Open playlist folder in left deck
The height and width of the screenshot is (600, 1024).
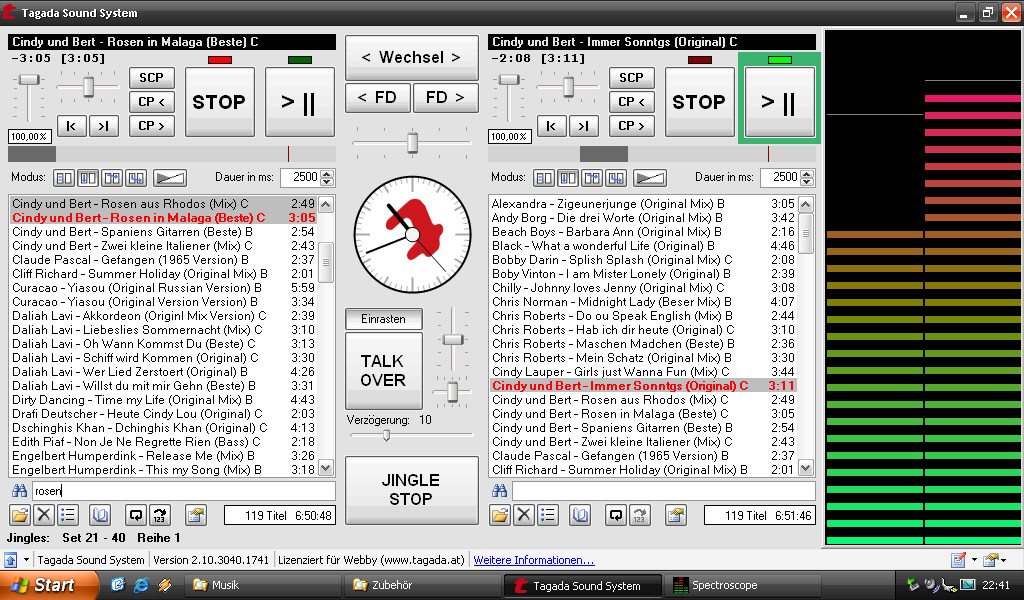[20, 515]
